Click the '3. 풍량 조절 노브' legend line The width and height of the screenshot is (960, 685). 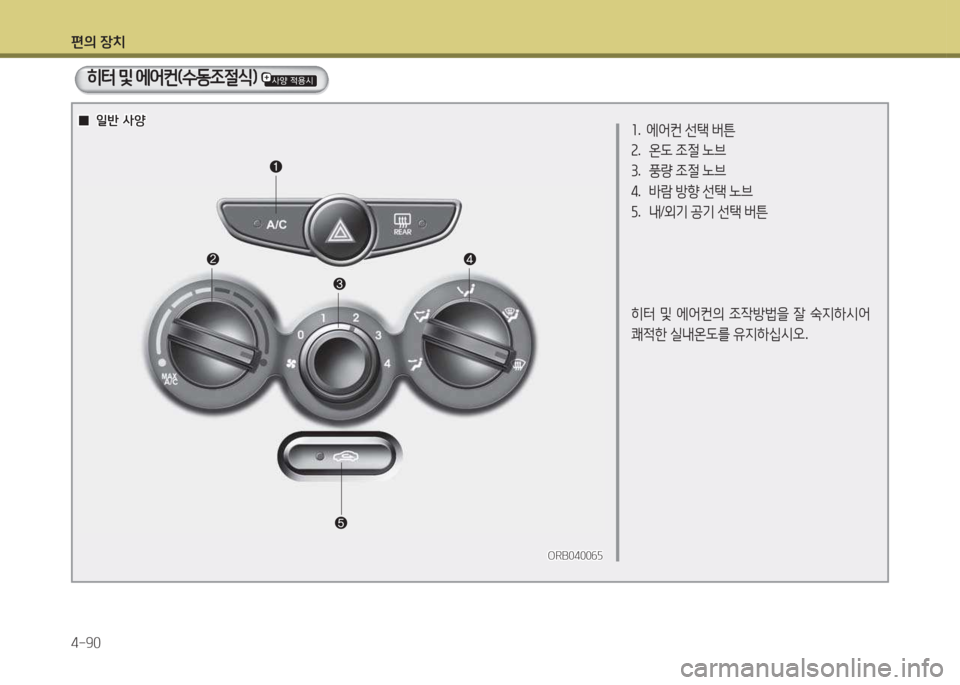pyautogui.click(x=678, y=170)
